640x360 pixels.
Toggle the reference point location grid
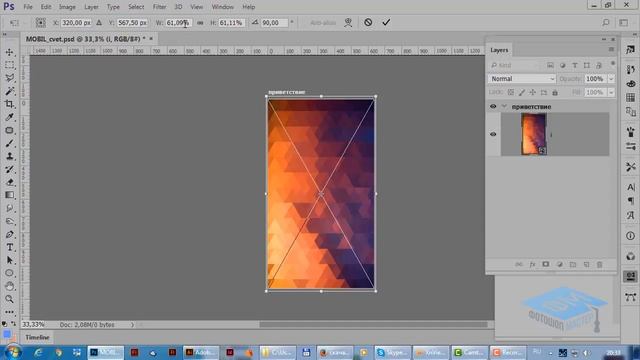(x=40, y=22)
